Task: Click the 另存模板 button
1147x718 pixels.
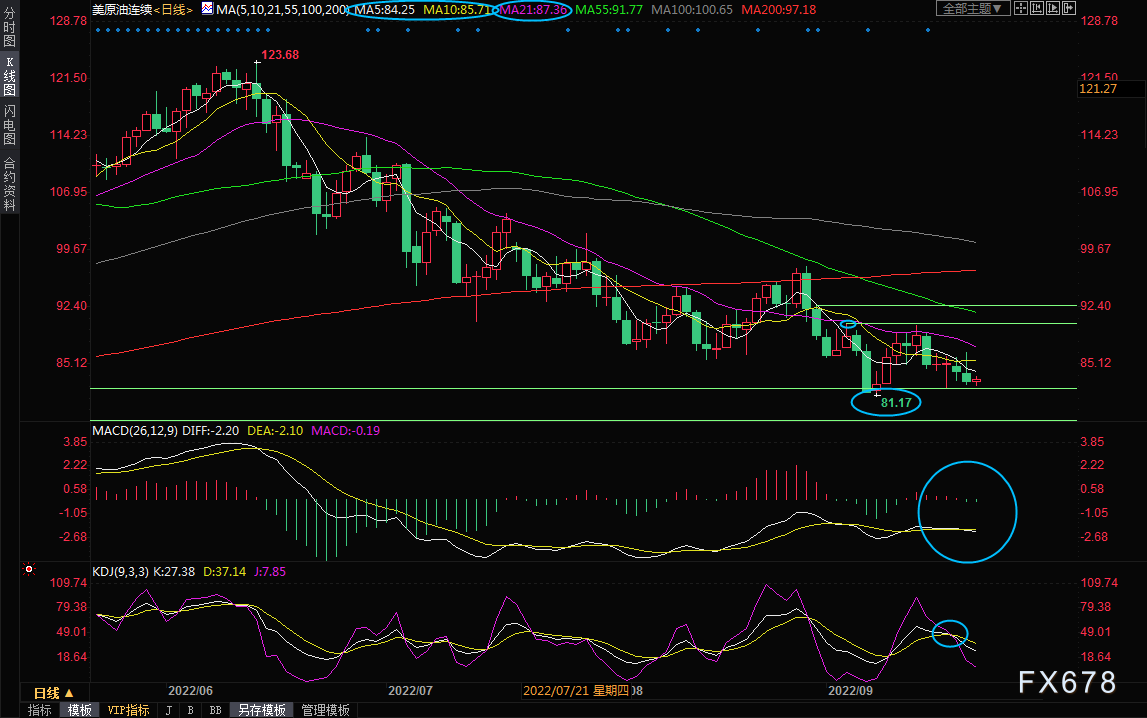Action: pyautogui.click(x=262, y=710)
